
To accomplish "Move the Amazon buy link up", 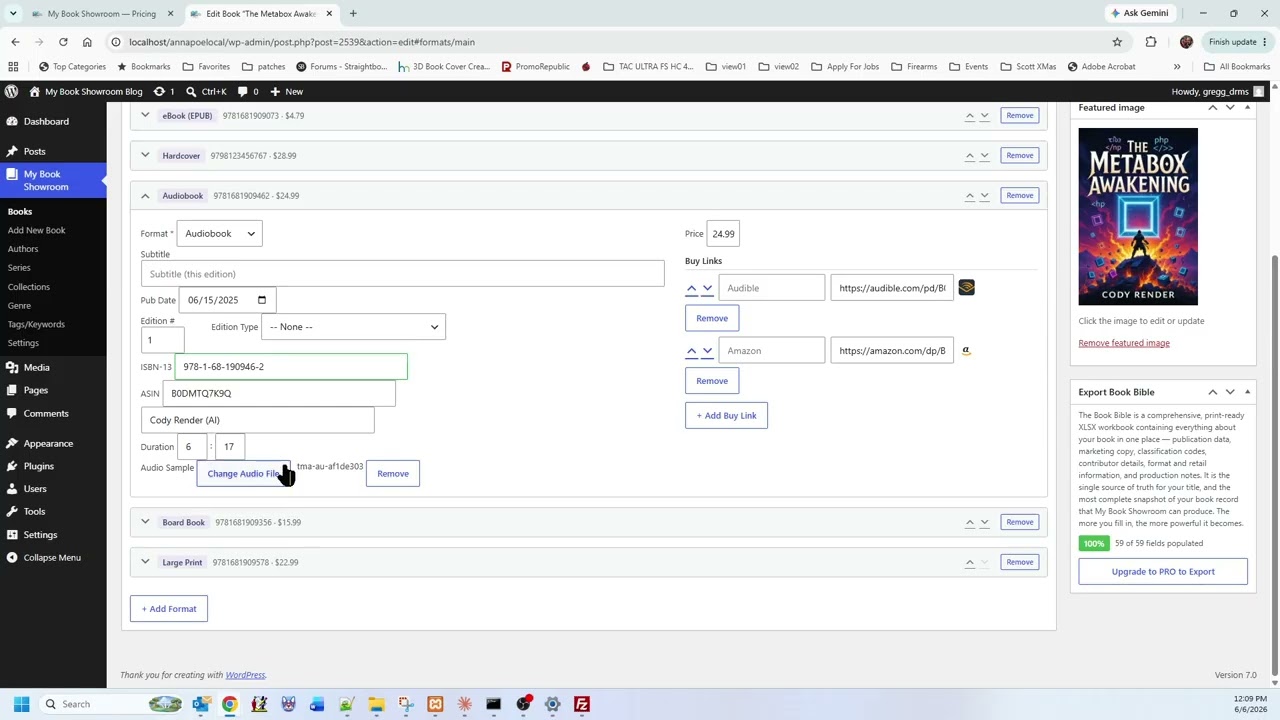I will pos(691,351).
